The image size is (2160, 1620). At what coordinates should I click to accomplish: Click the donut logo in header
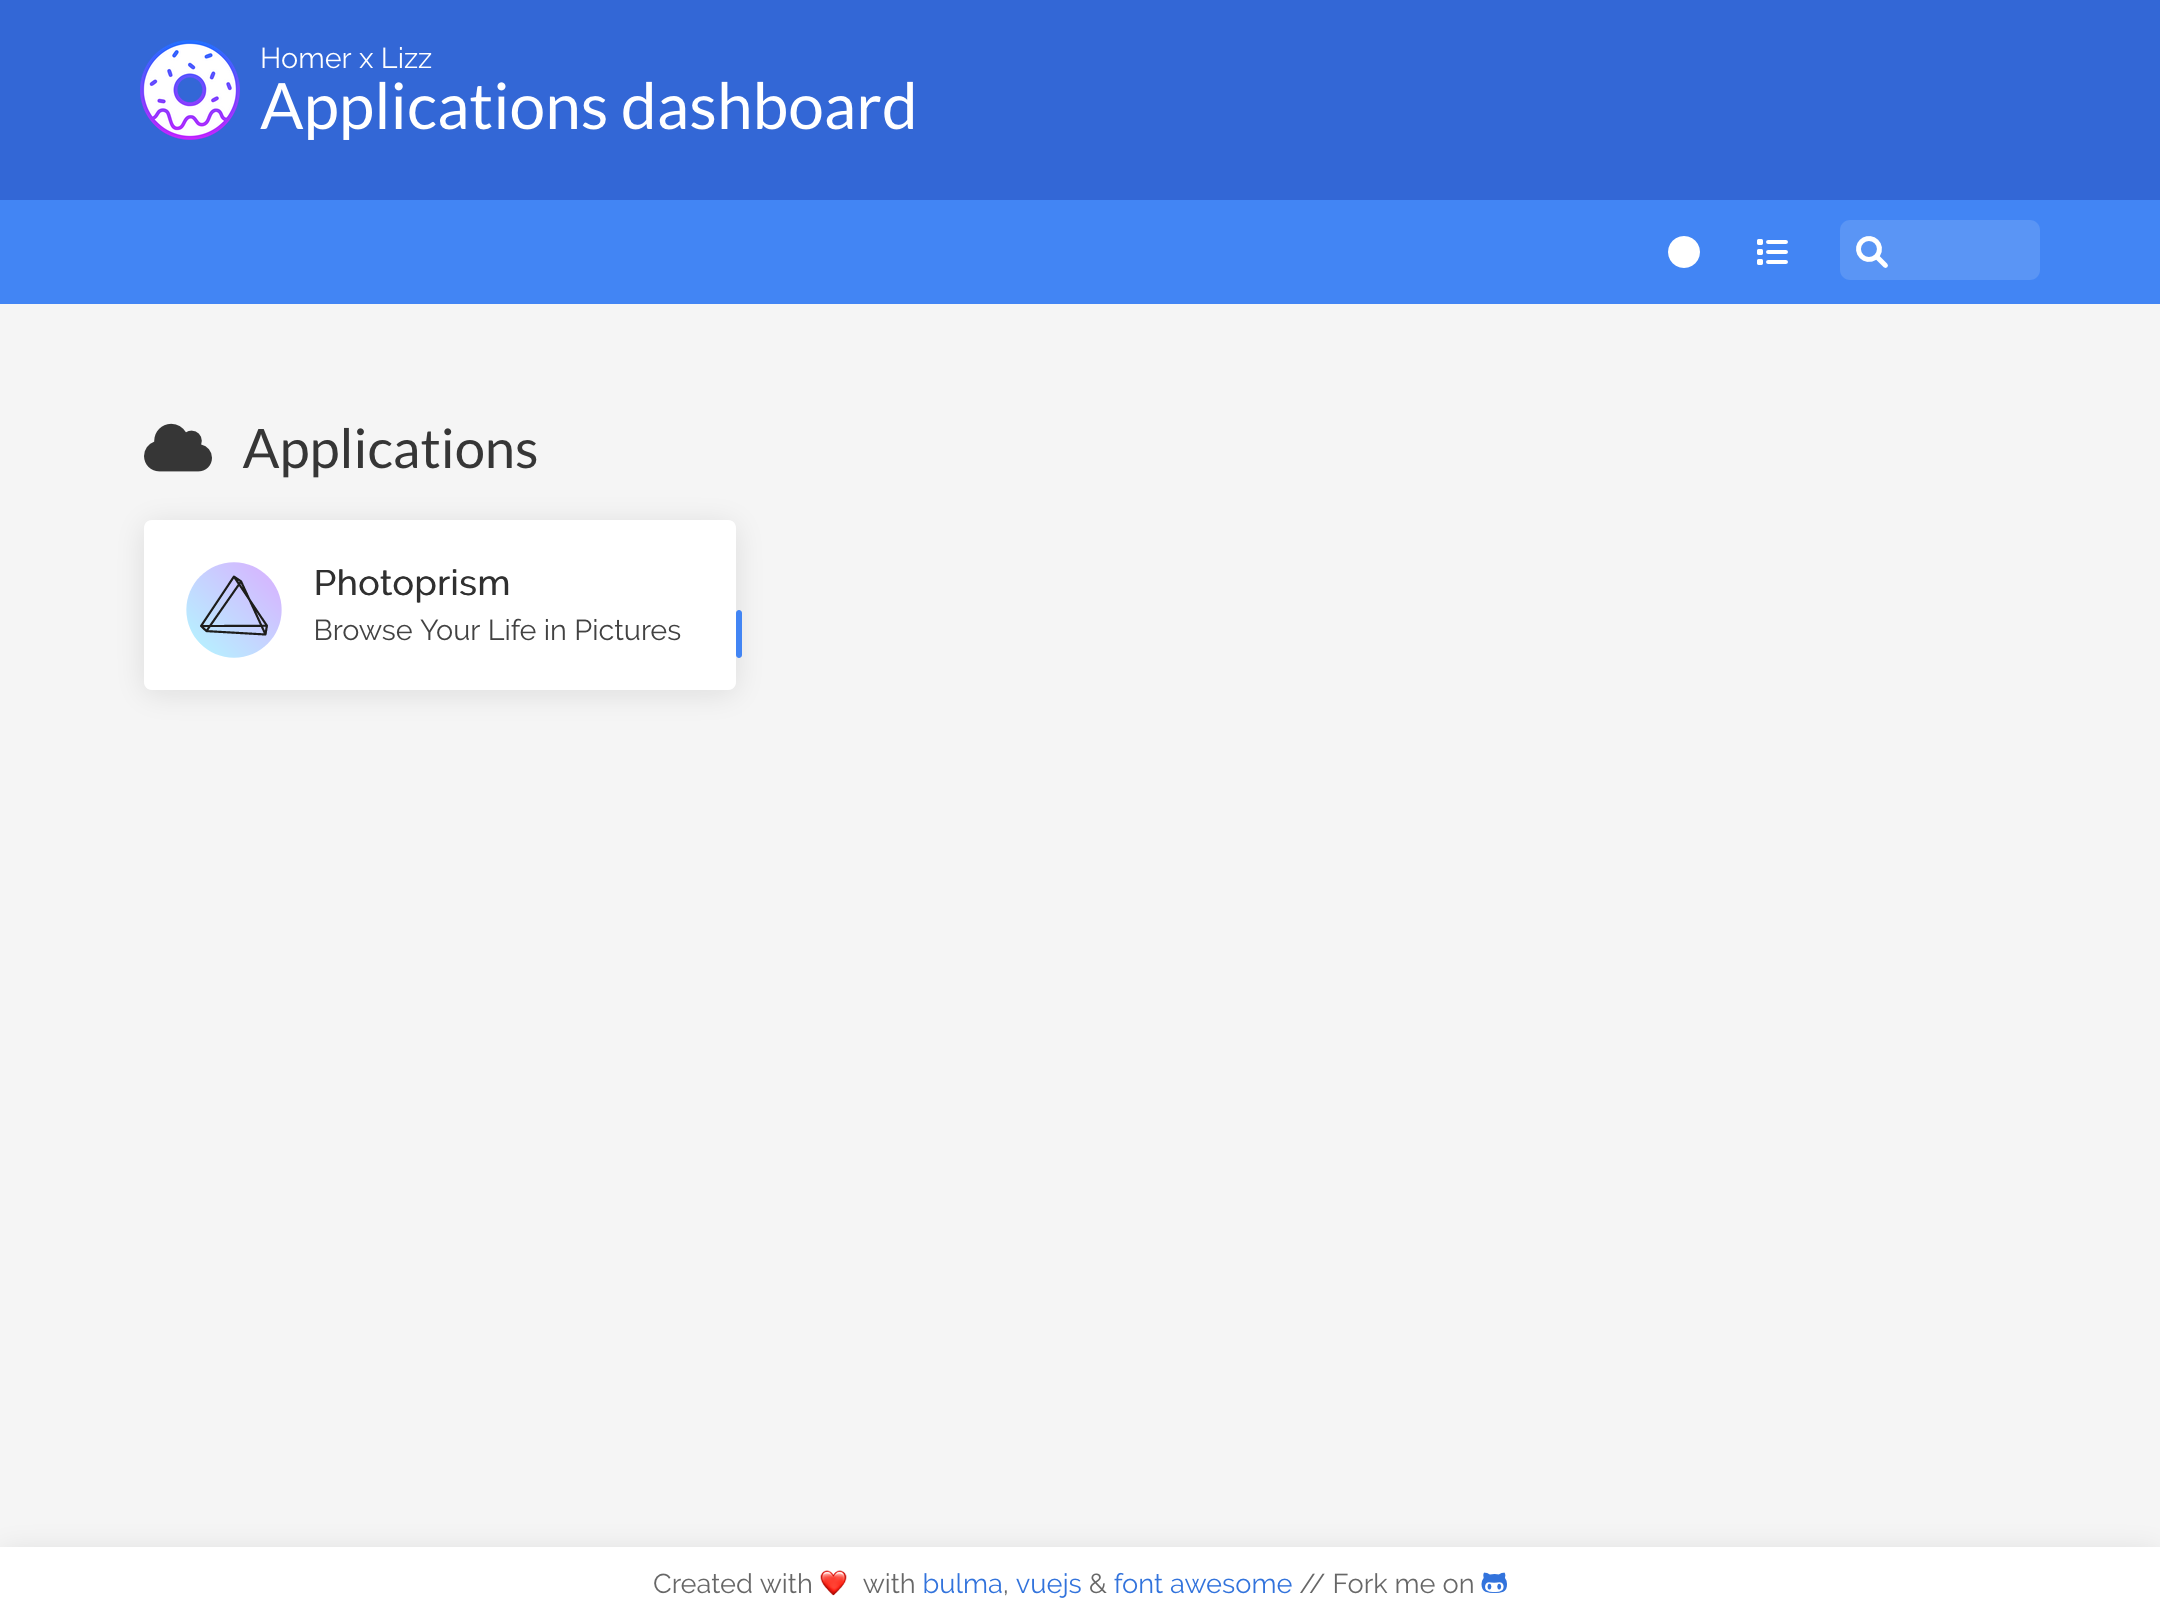pos(189,90)
